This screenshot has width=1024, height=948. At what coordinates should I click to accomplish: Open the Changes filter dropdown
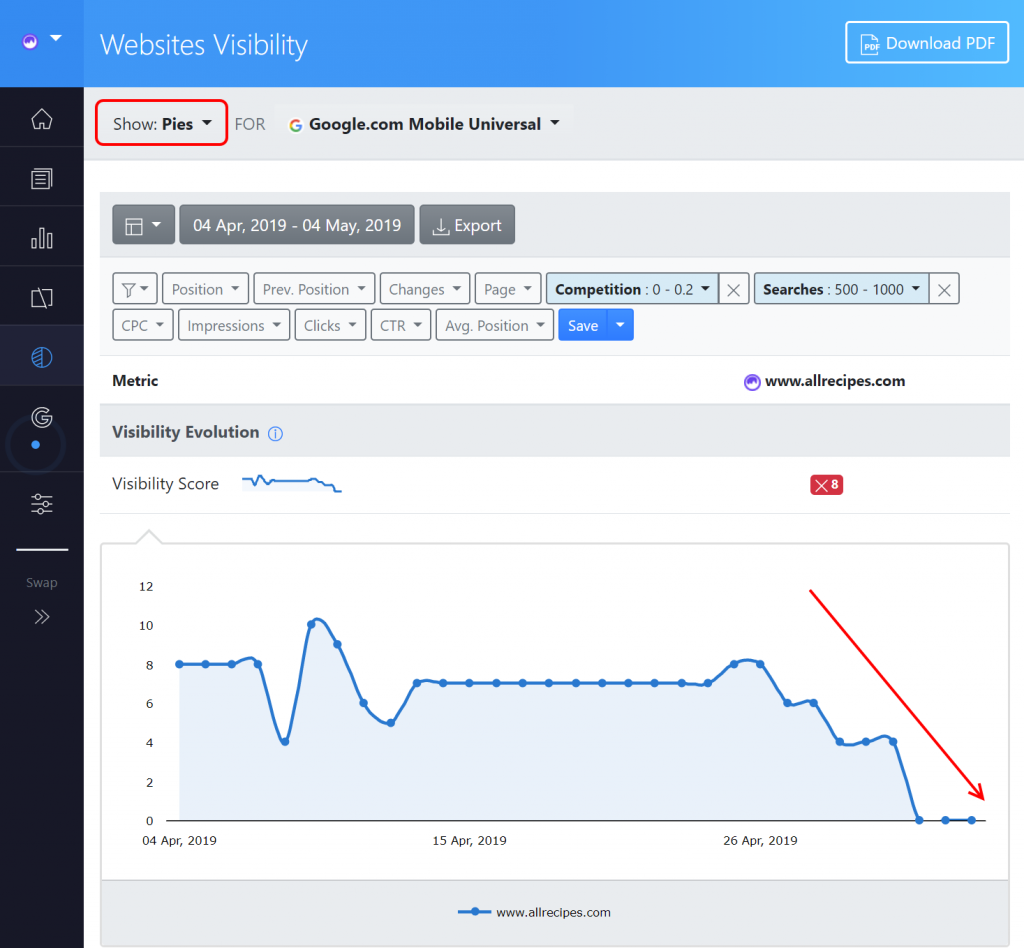(424, 289)
